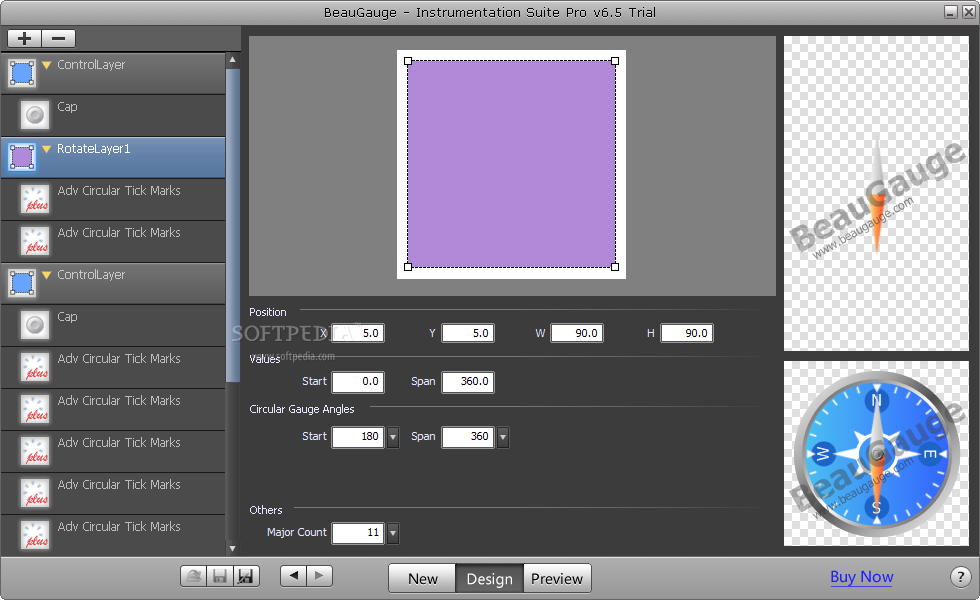Click the Values Span field showing 360.0
The height and width of the screenshot is (600, 980).
tap(468, 381)
